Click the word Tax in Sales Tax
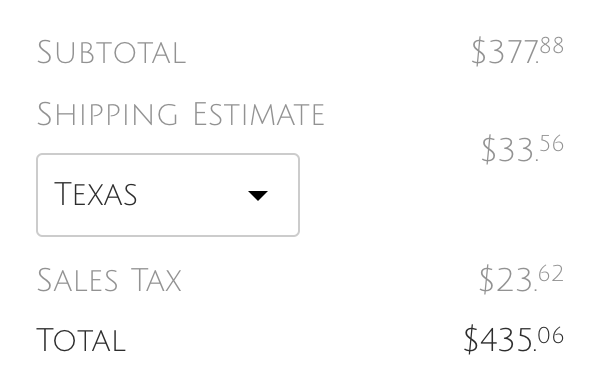 (x=156, y=280)
